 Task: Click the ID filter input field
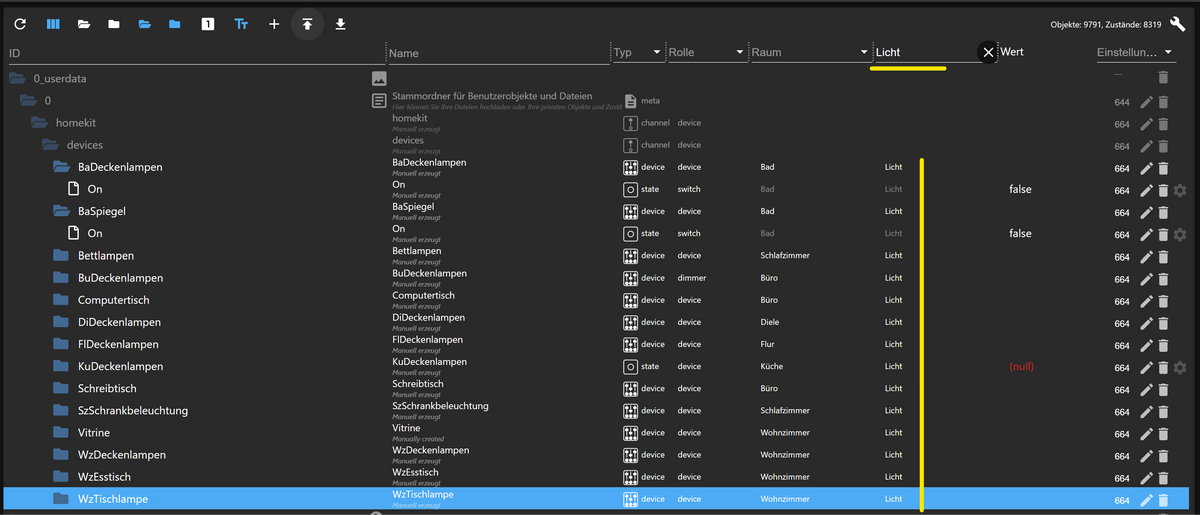195,52
